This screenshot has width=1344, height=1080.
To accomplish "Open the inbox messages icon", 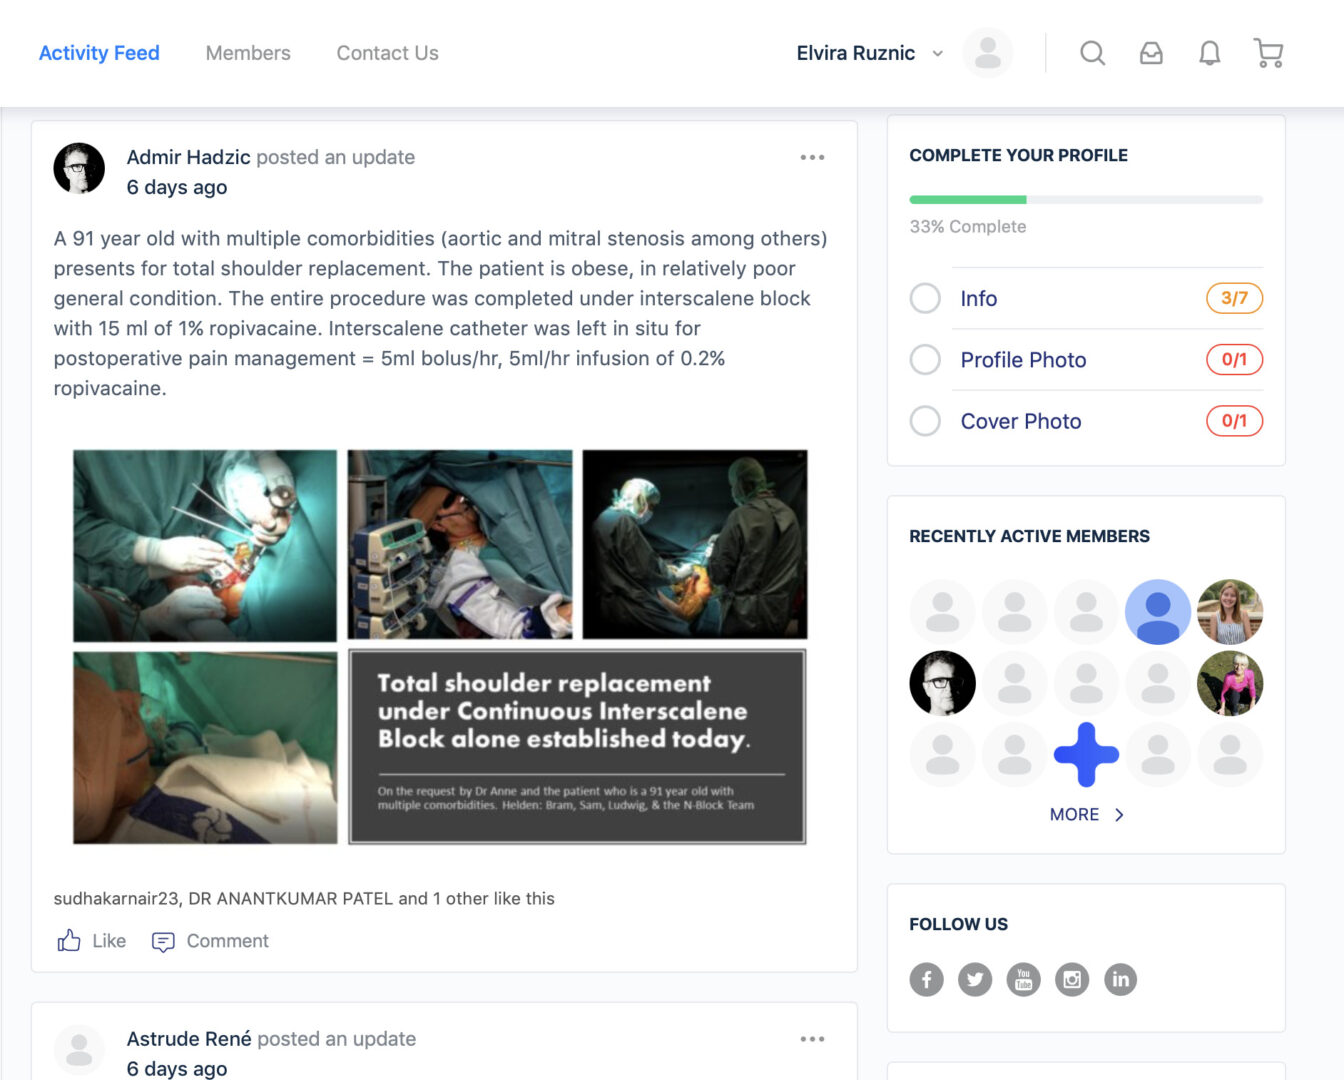I will [x=1151, y=53].
